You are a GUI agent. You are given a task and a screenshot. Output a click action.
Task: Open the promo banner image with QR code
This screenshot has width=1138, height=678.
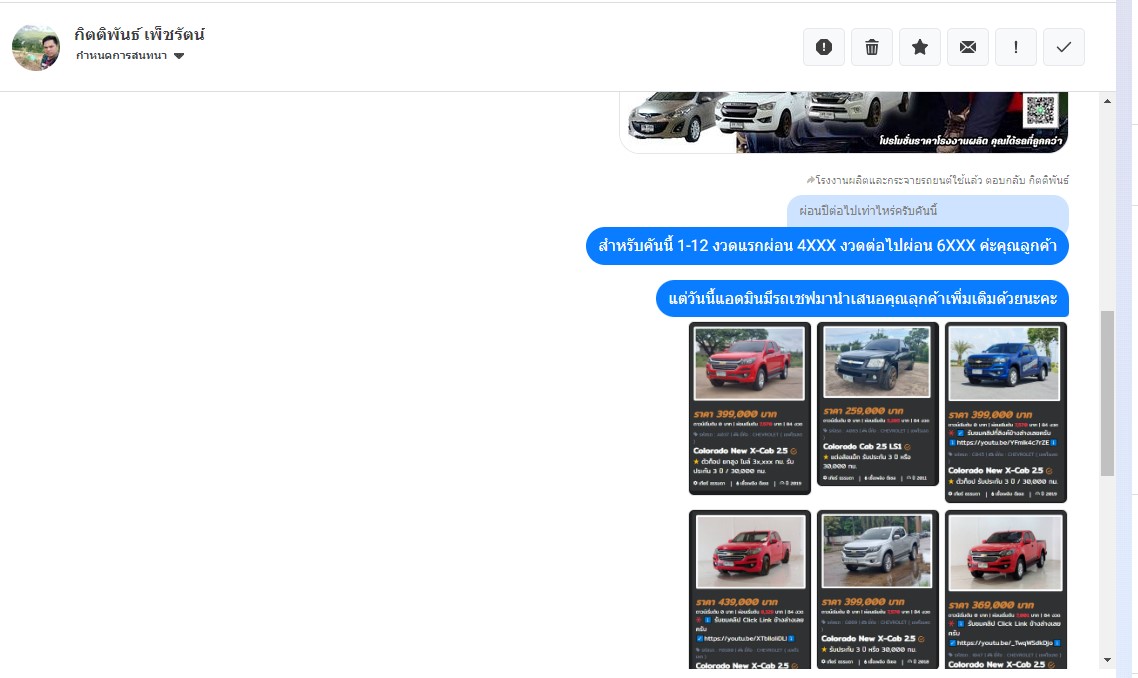click(844, 122)
